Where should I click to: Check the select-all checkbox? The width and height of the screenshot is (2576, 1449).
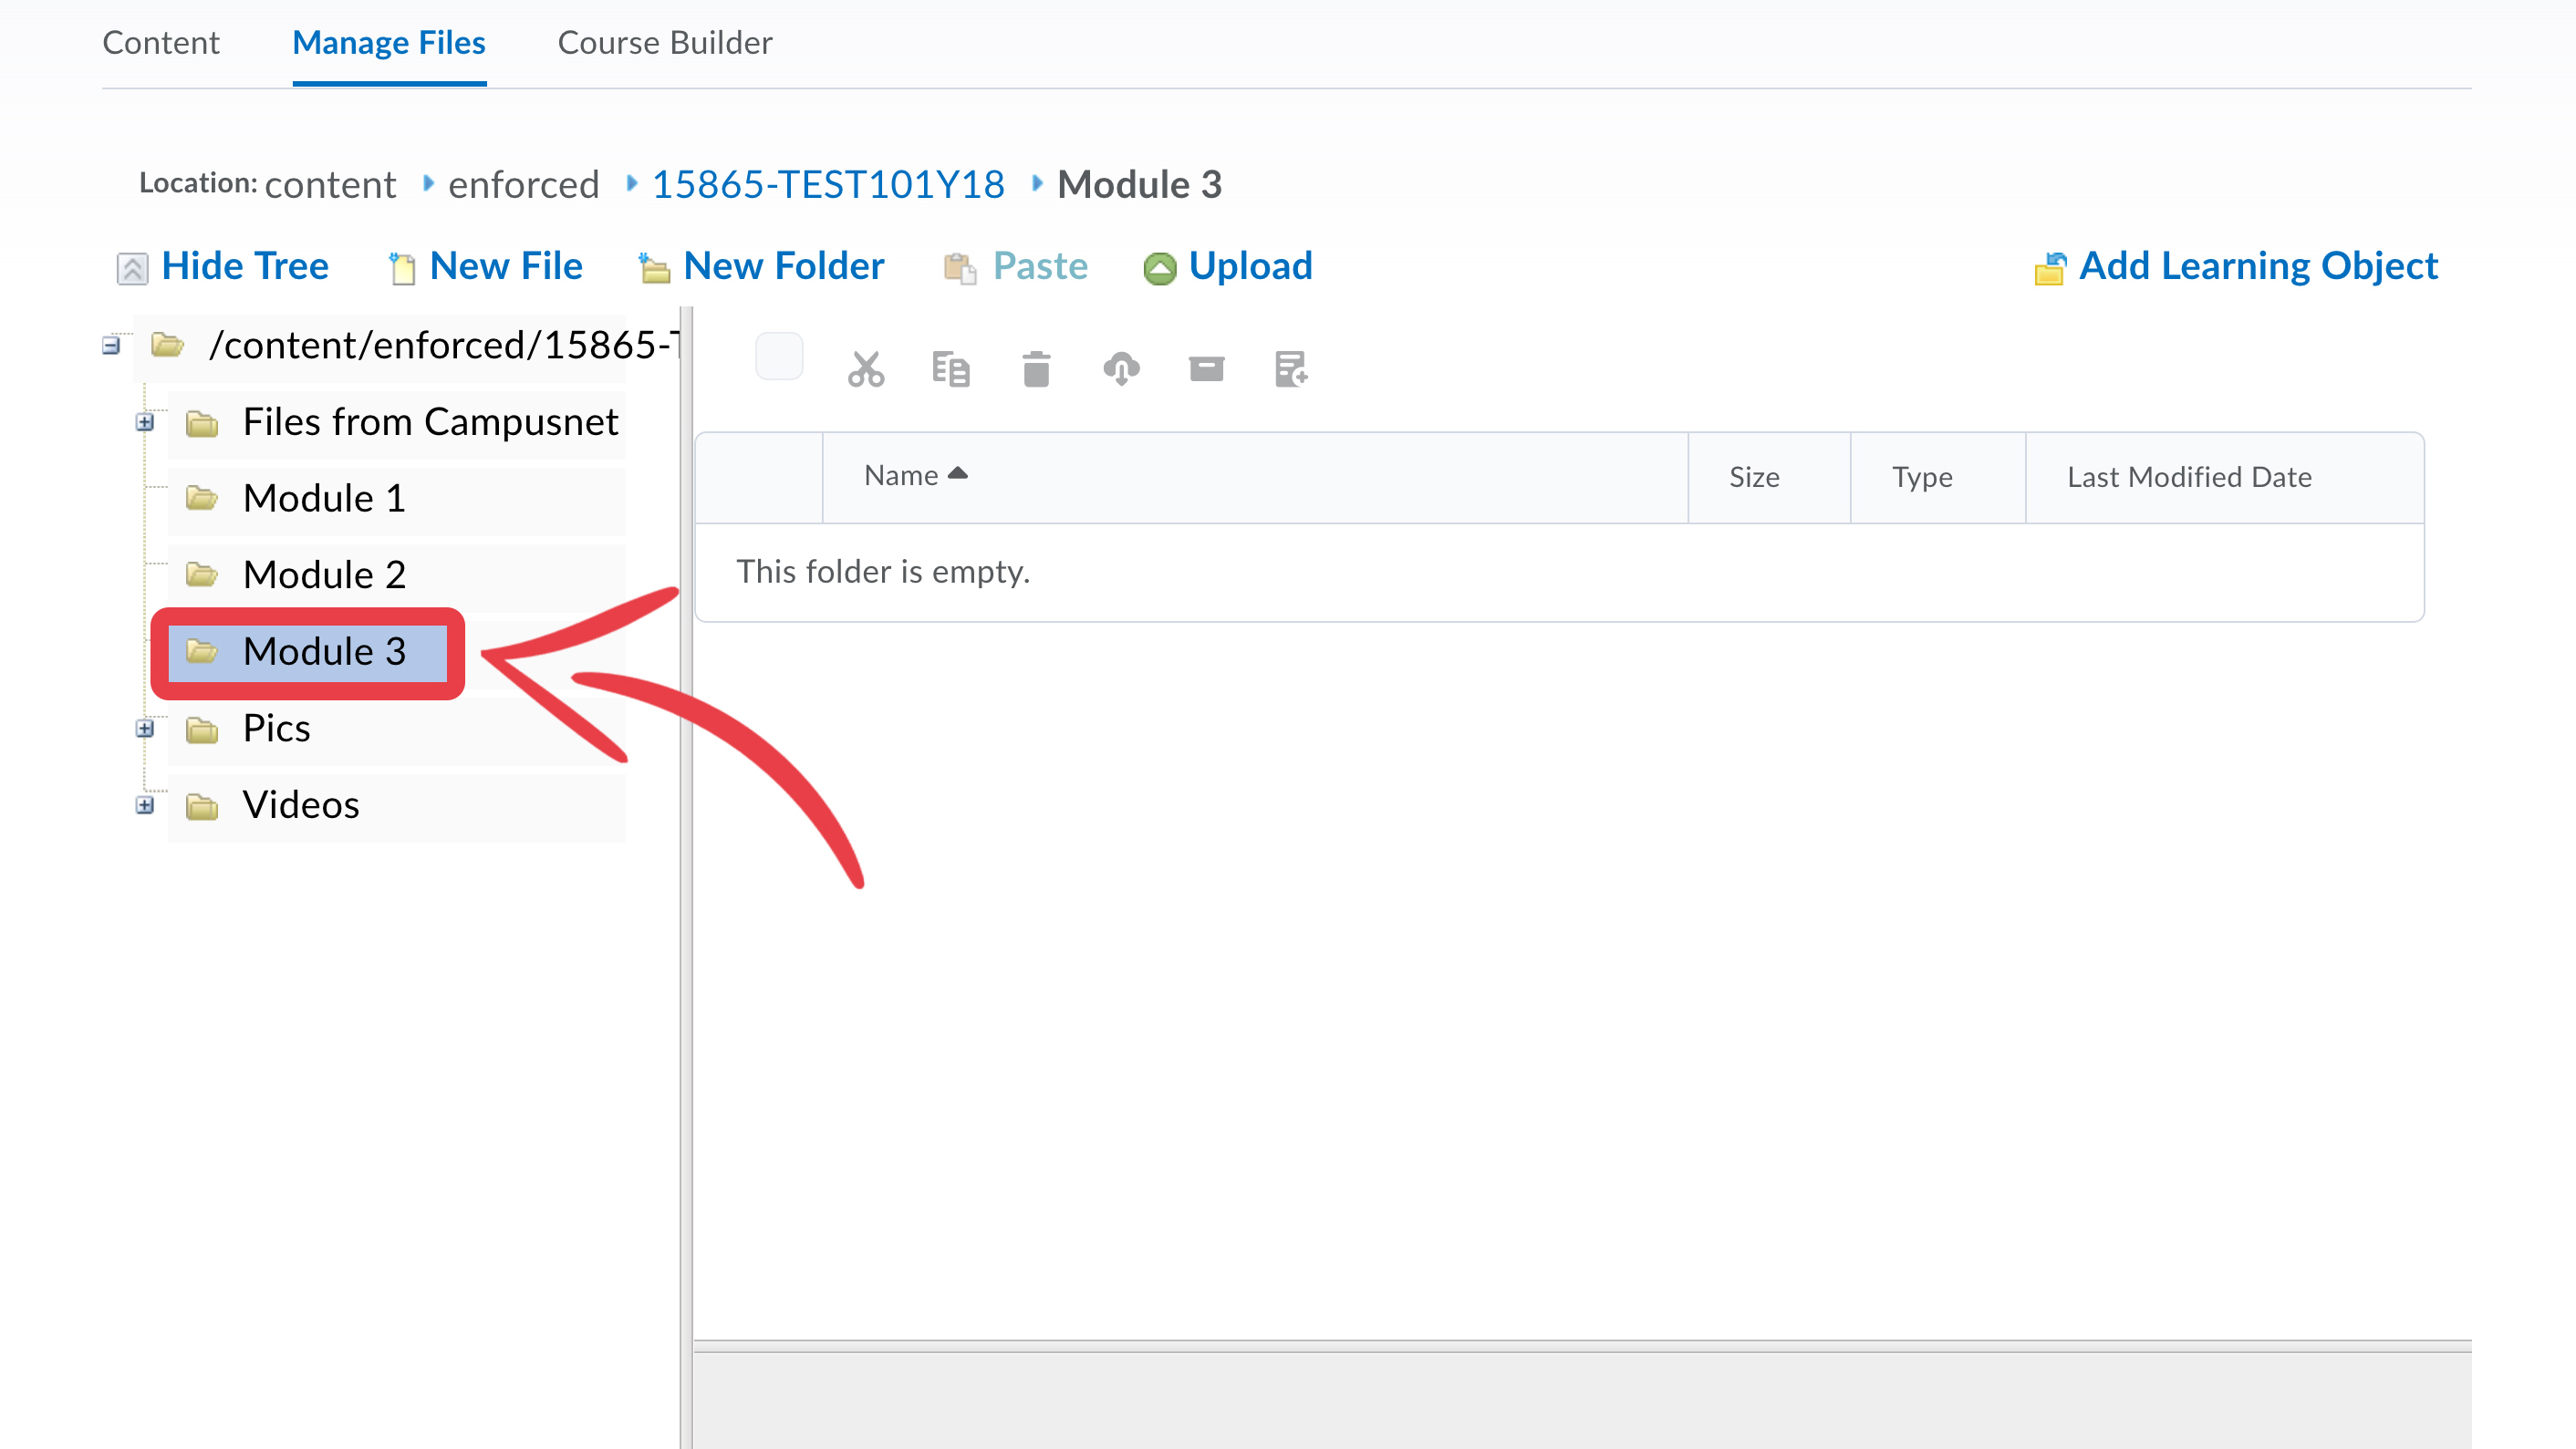(779, 357)
